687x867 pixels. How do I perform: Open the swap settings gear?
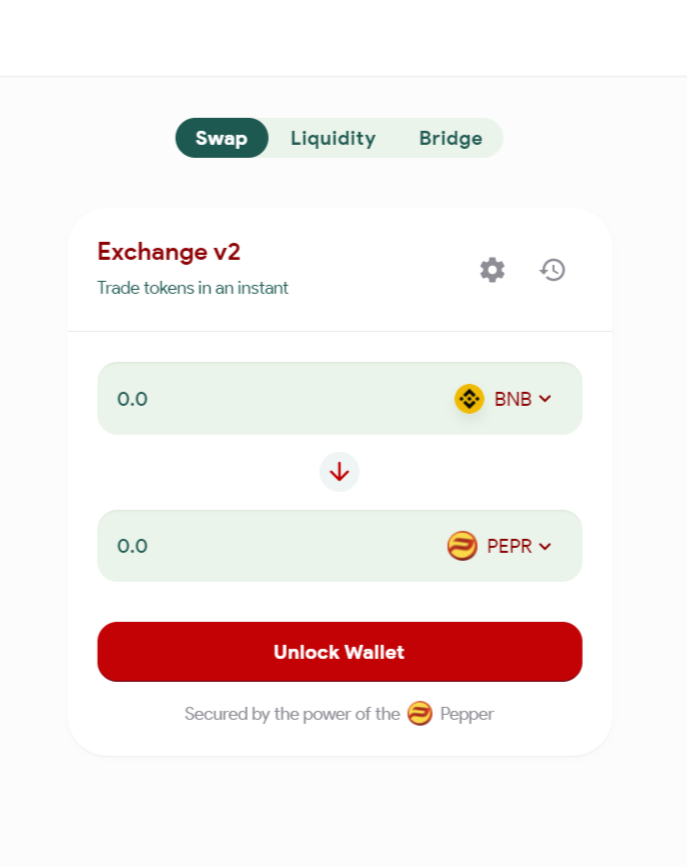pos(492,269)
